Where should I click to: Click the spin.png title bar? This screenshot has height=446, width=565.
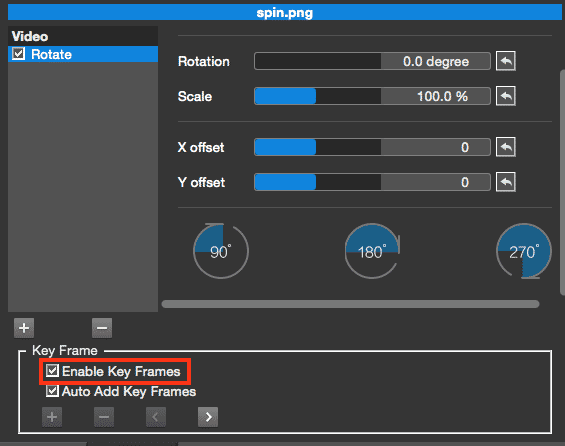click(285, 13)
